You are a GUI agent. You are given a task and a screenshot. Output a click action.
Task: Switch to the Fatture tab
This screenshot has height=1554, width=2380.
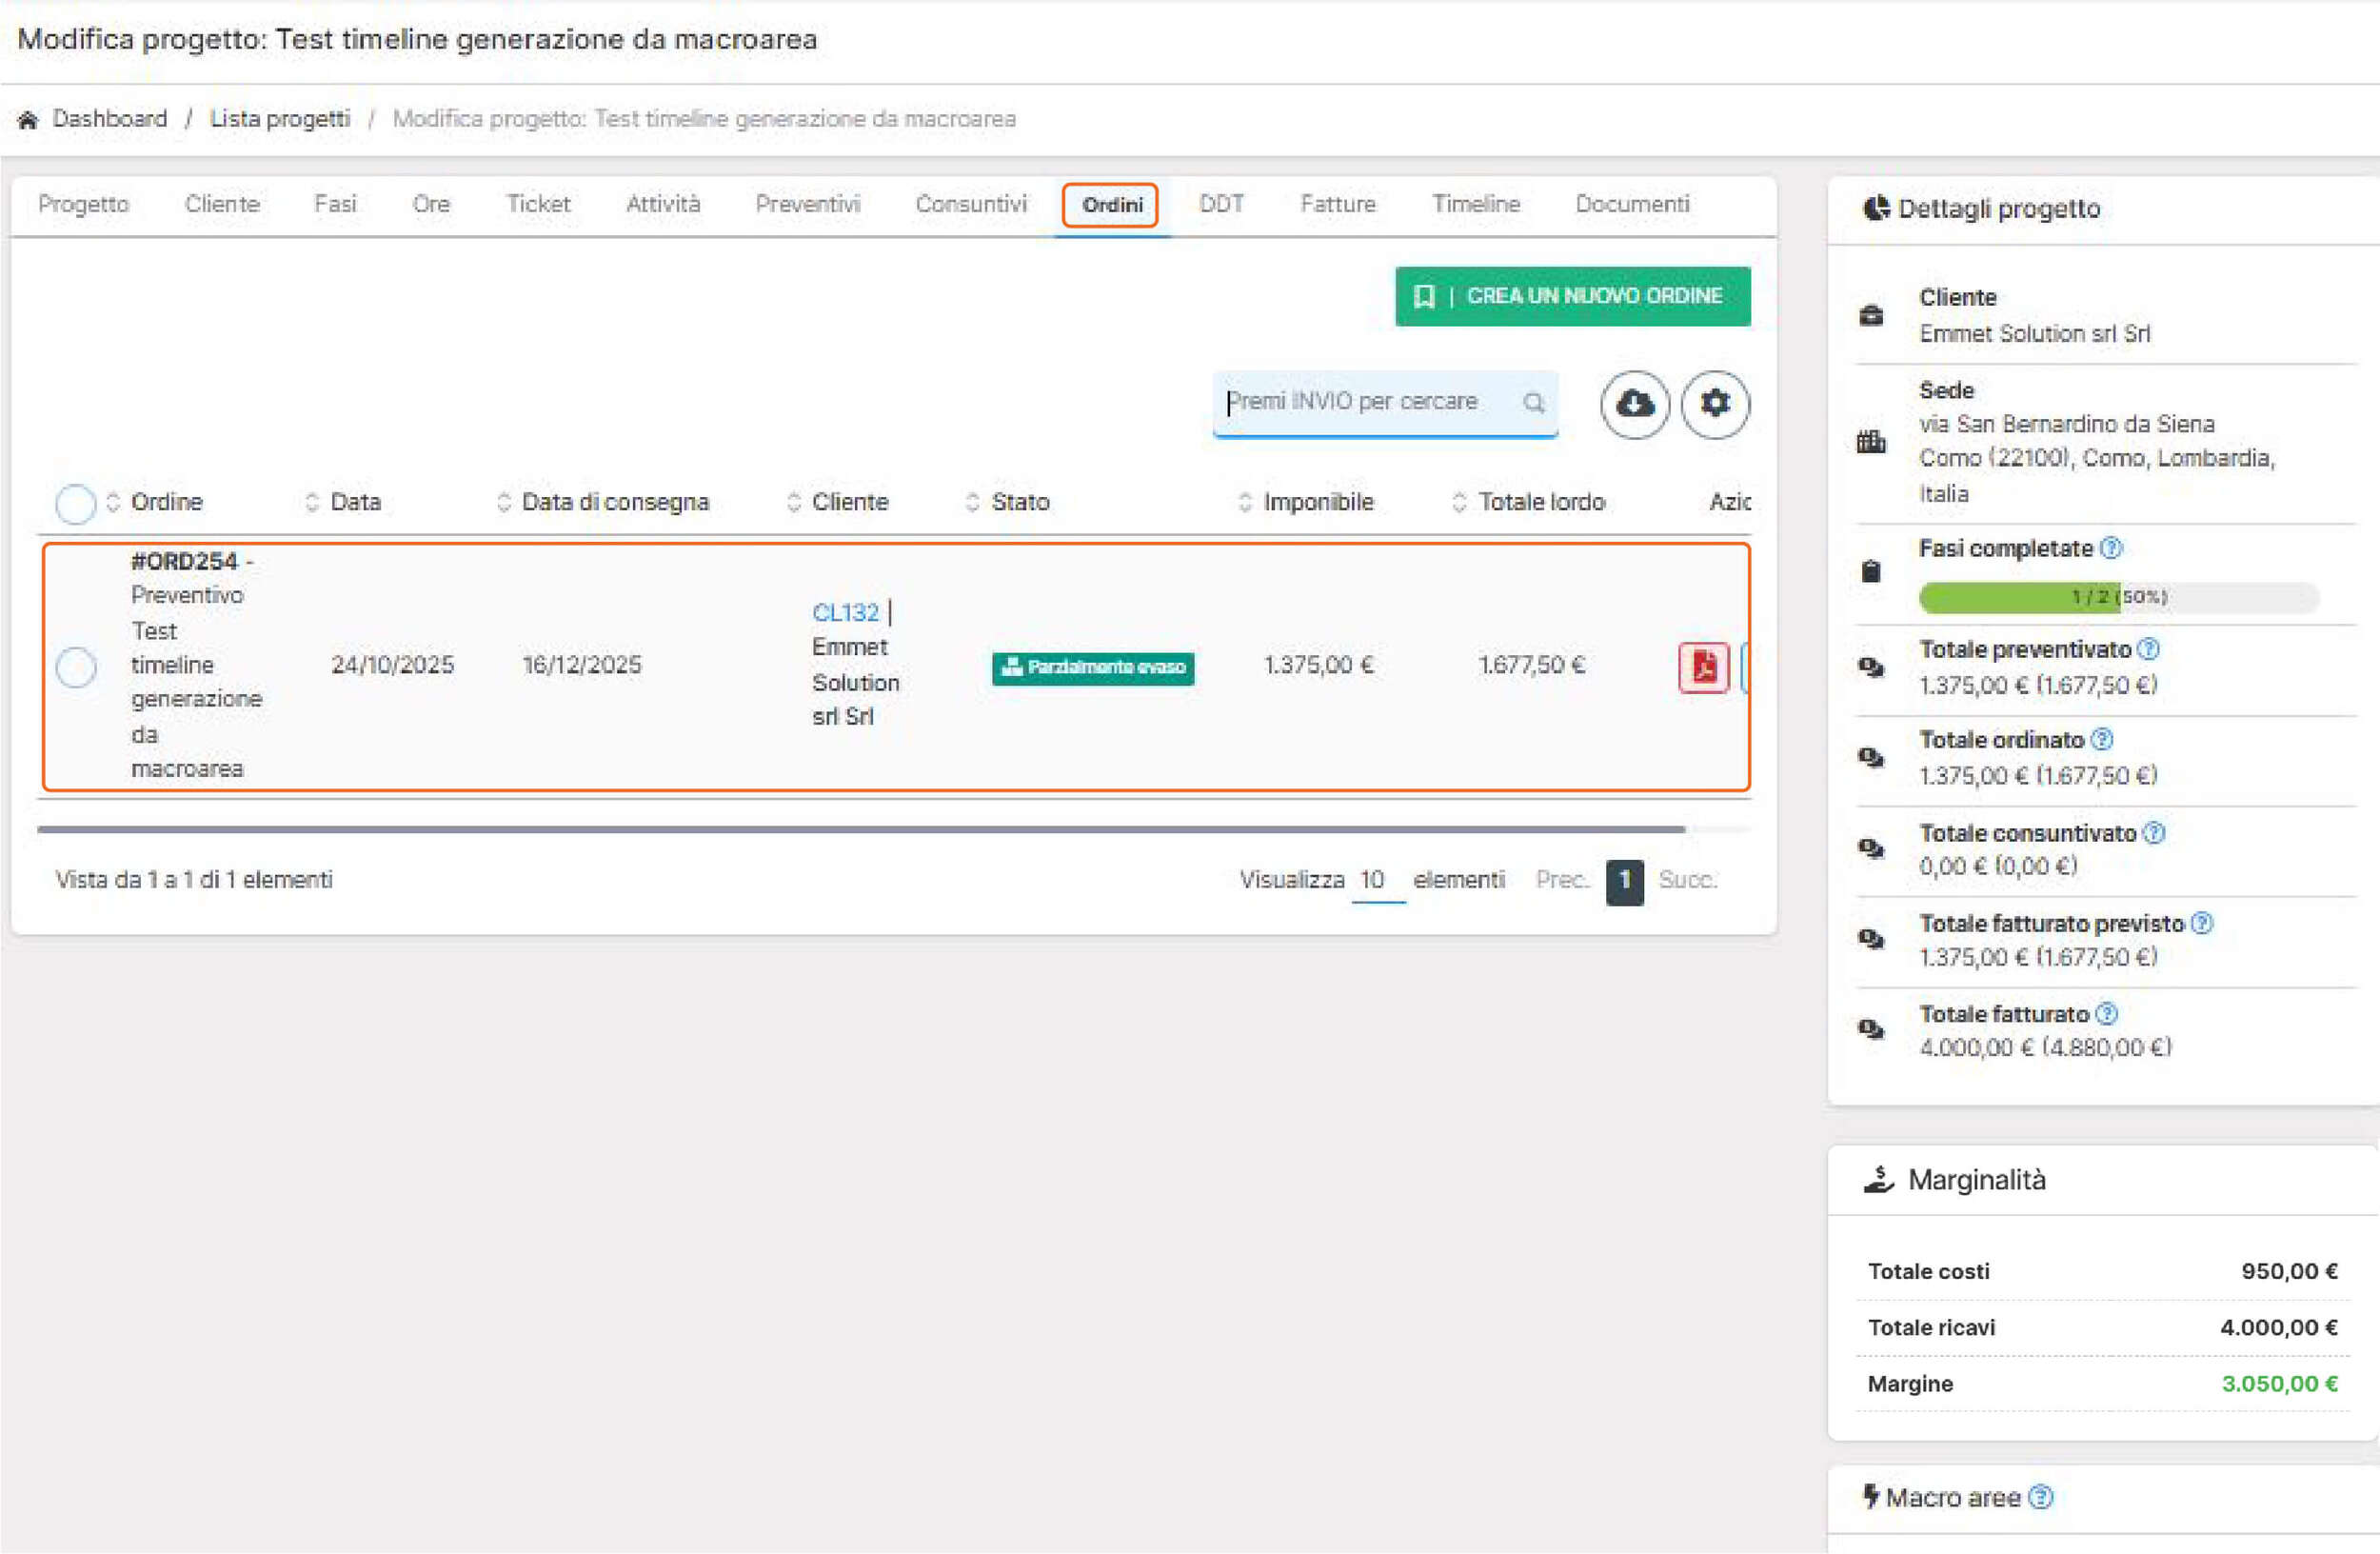[x=1337, y=204]
